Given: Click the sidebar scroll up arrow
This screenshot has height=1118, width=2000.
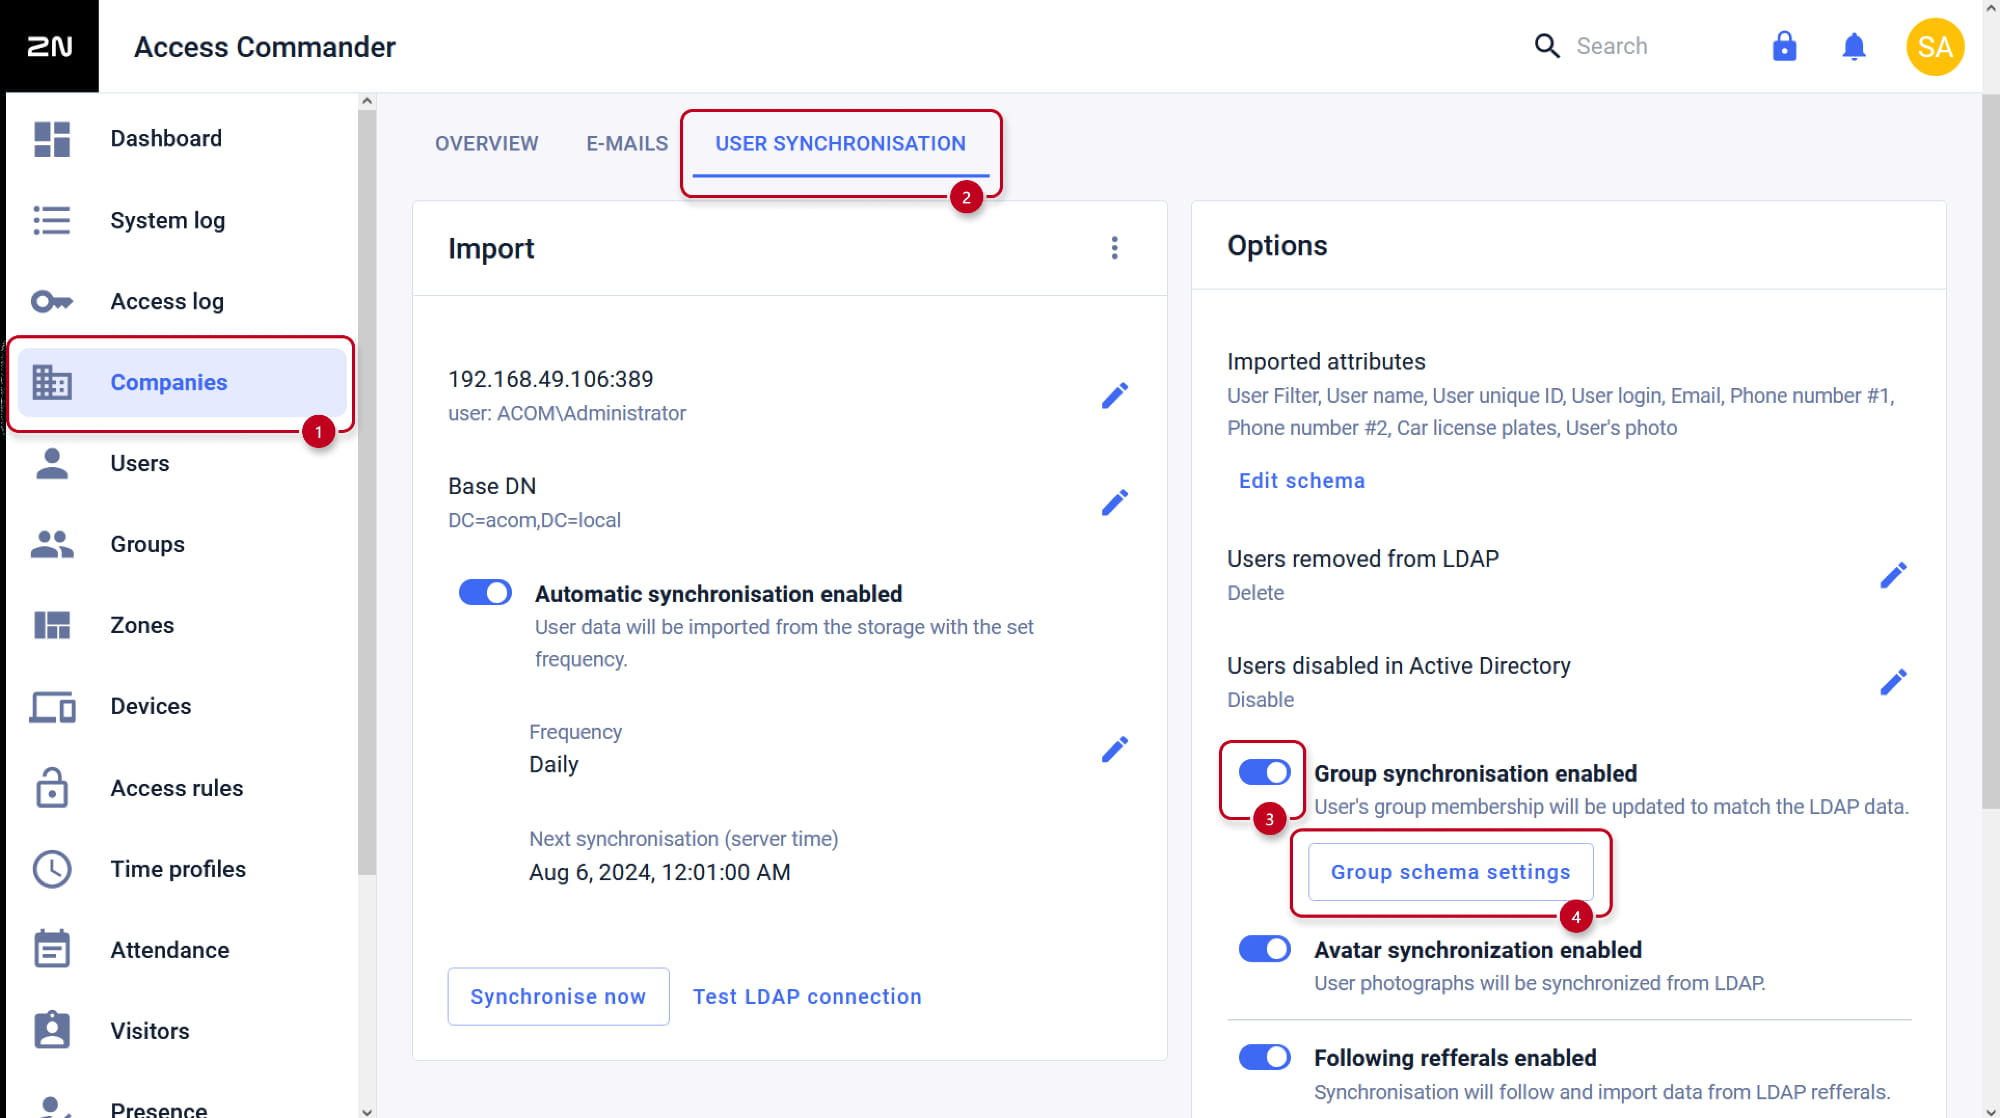Looking at the screenshot, I should [367, 101].
